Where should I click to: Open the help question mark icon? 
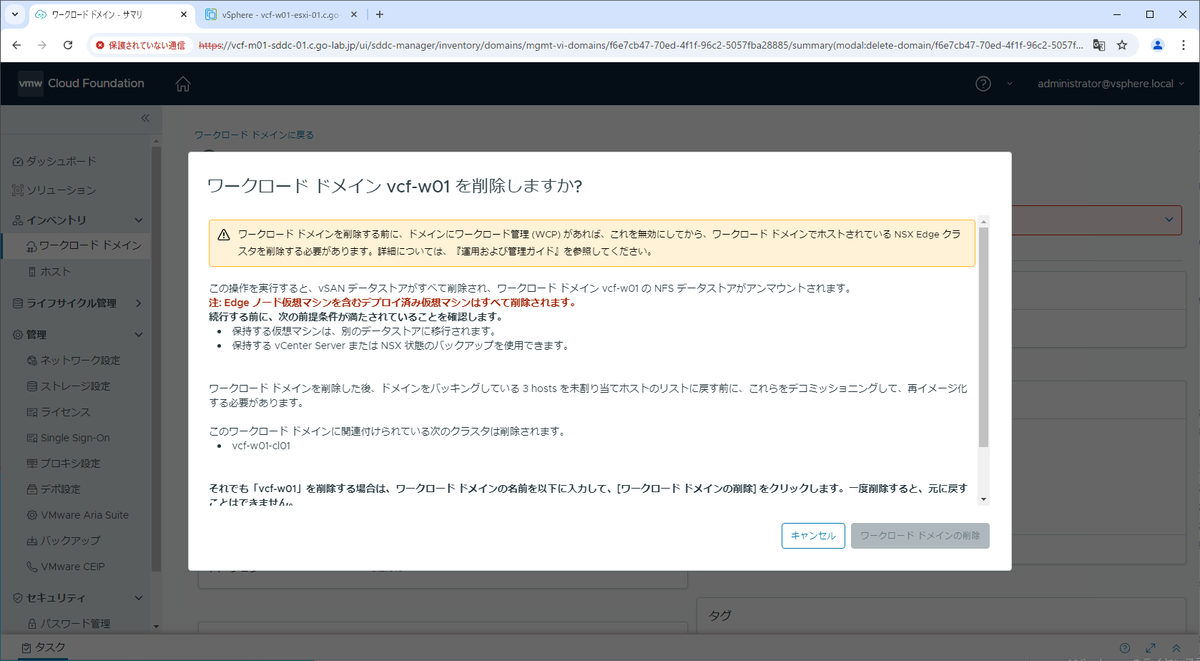(x=984, y=84)
